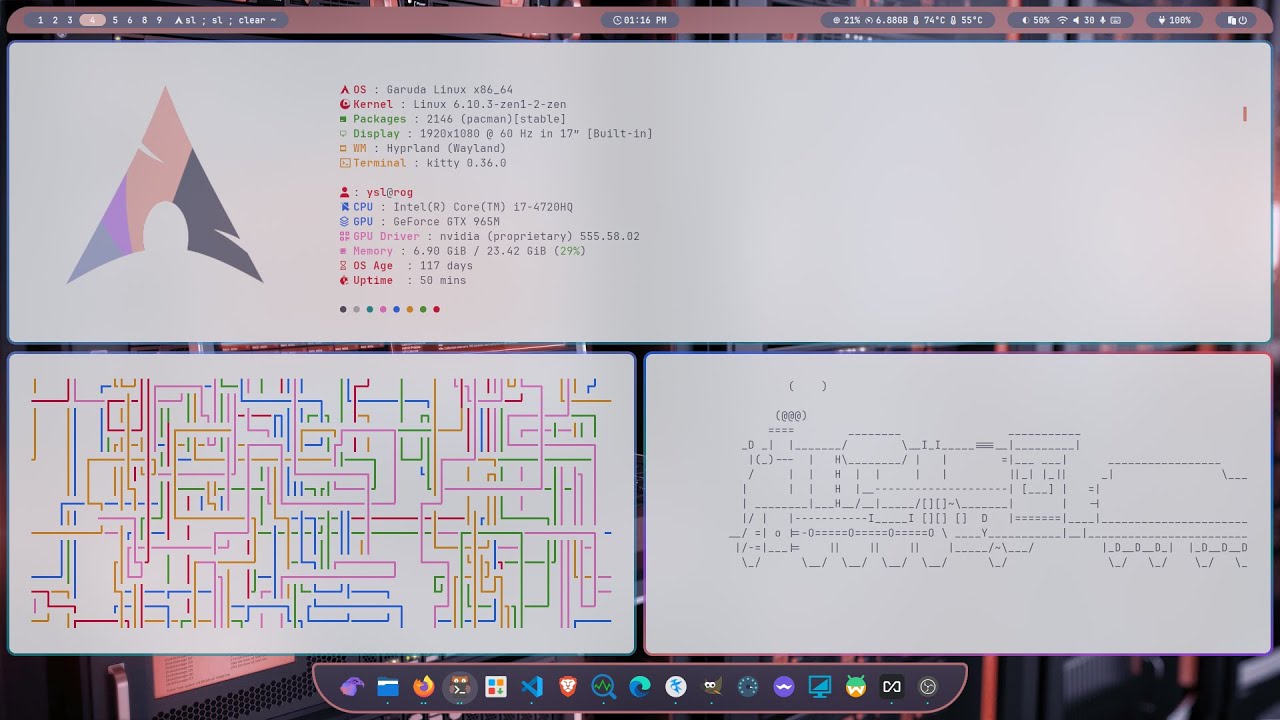Viewport: 1280px width, 720px height.
Task: Click the 55°C temperature readout
Action: [x=966, y=20]
